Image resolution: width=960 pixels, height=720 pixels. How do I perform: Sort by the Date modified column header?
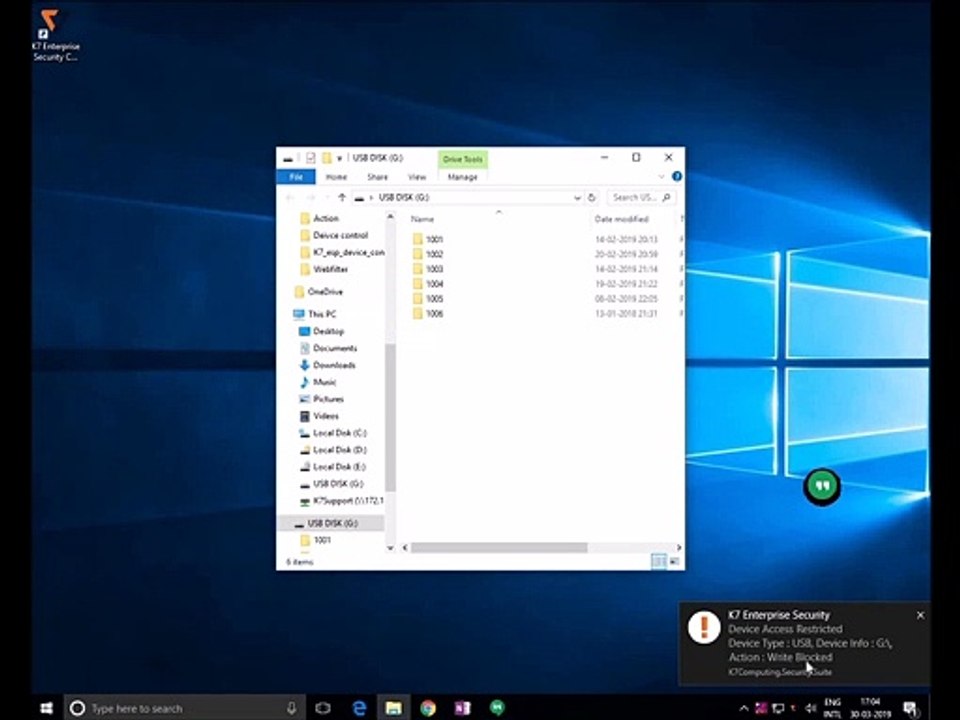(x=621, y=219)
